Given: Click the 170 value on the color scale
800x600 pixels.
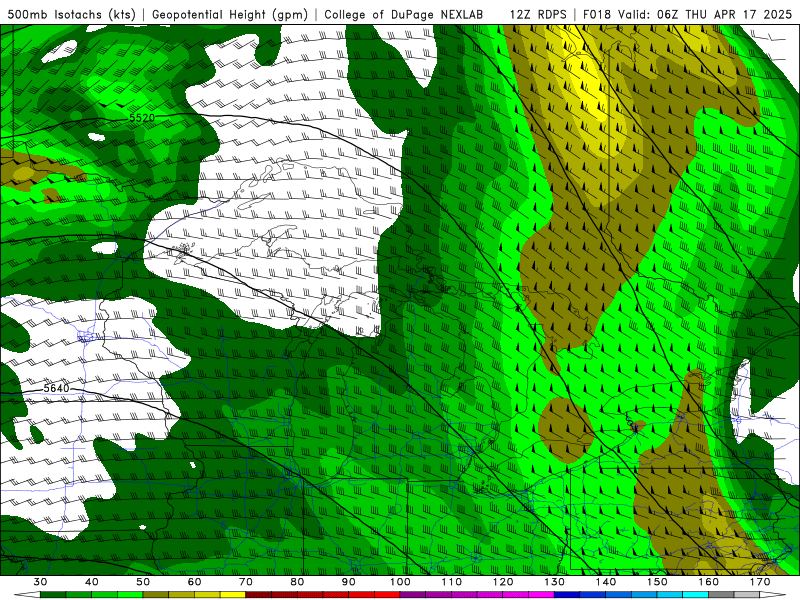Looking at the screenshot, I should [760, 582].
